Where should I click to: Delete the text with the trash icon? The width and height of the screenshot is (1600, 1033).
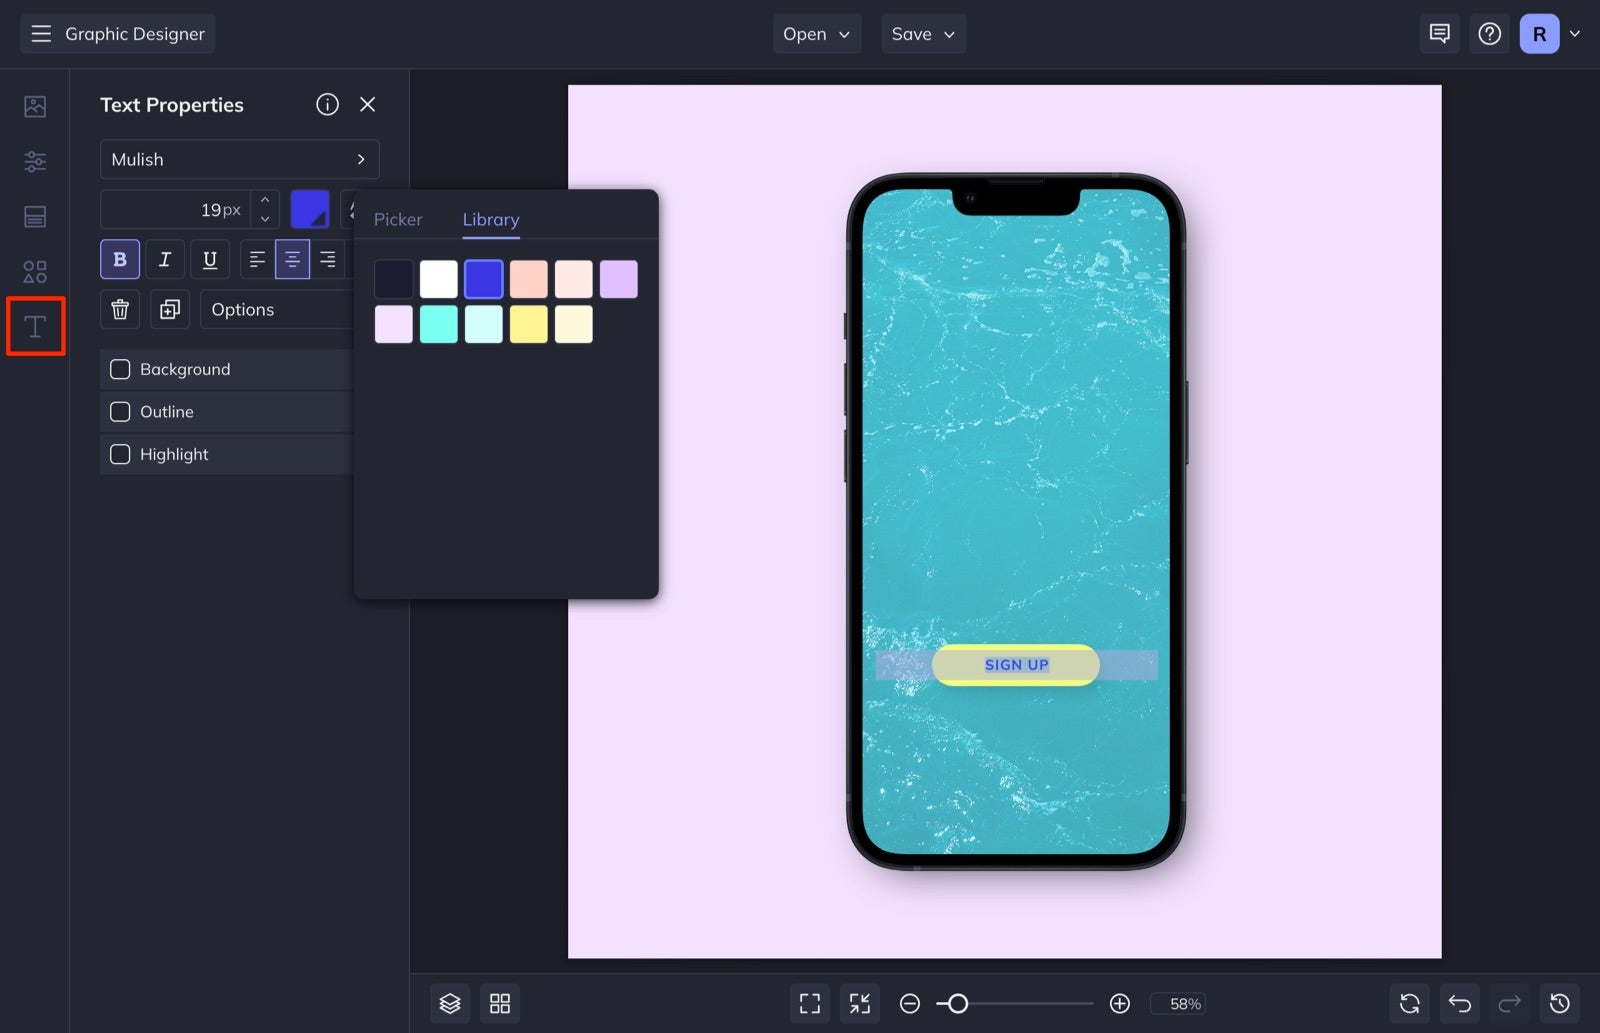119,309
